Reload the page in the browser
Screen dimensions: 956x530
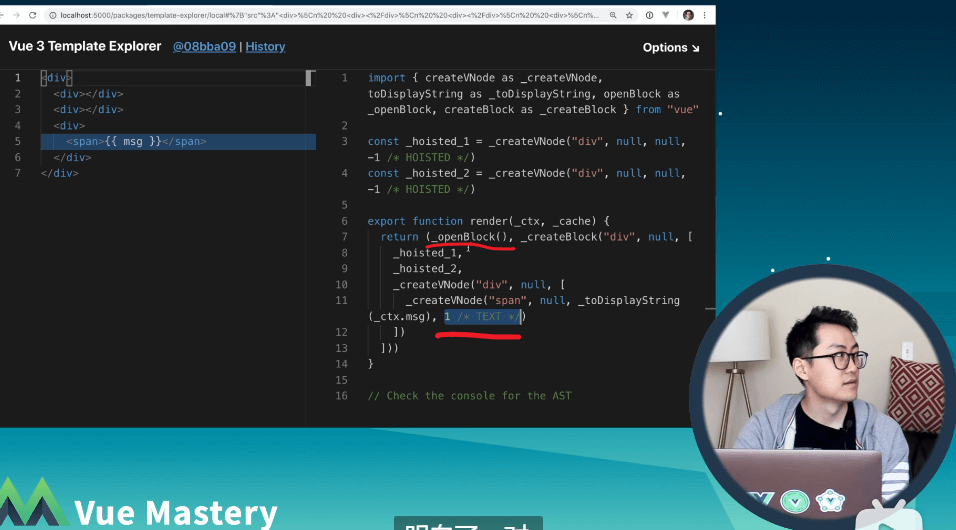click(x=32, y=15)
